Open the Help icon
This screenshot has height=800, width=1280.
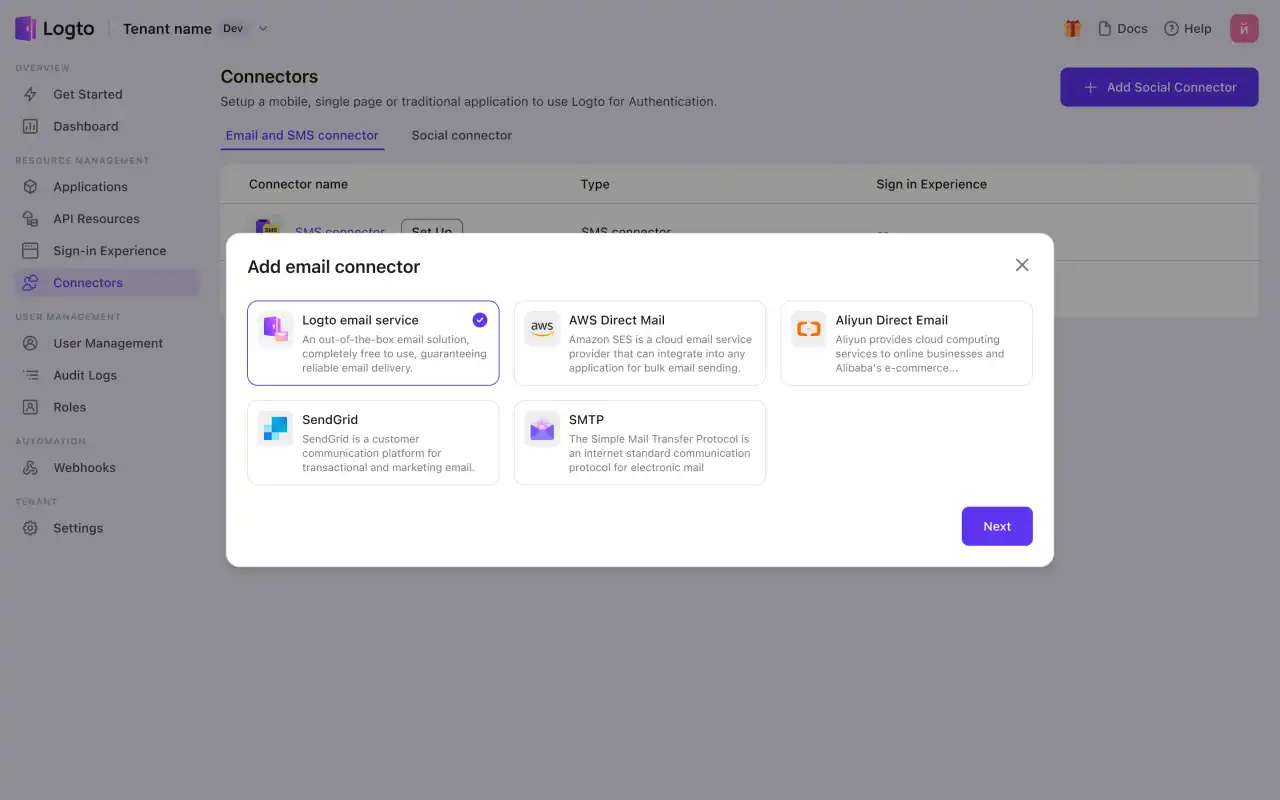coord(1168,28)
